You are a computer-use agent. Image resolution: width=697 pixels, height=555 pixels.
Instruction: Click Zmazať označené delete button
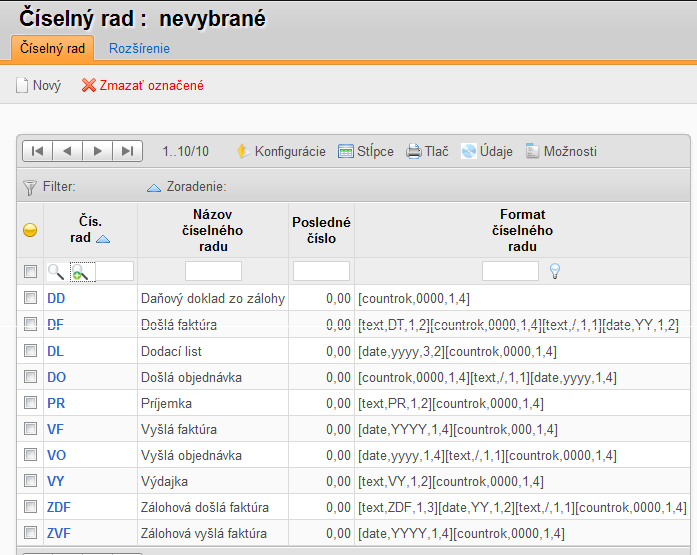pos(143,85)
